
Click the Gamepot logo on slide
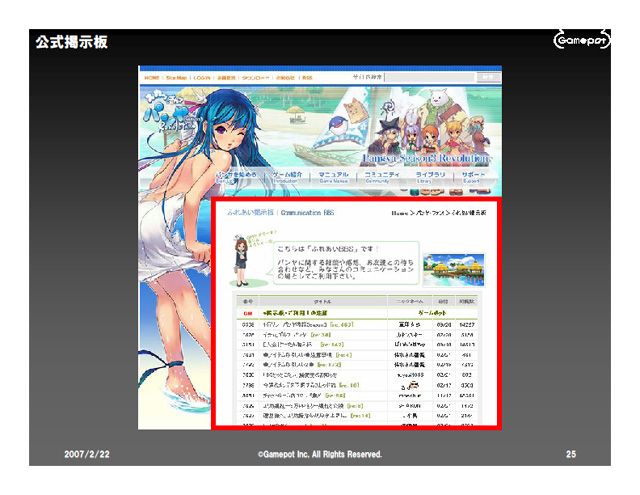click(x=582, y=40)
